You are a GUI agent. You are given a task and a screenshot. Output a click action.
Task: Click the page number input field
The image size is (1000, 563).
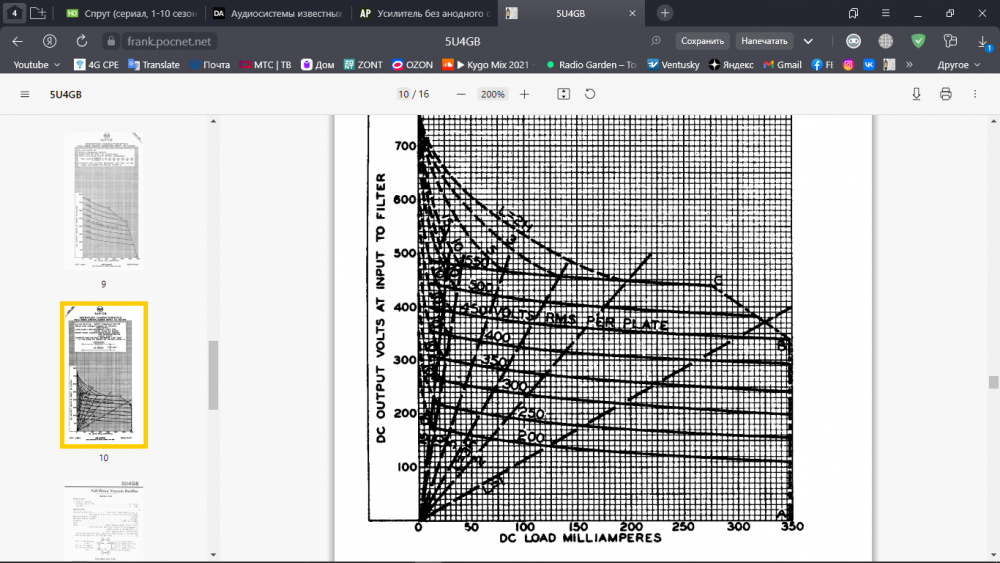click(403, 94)
